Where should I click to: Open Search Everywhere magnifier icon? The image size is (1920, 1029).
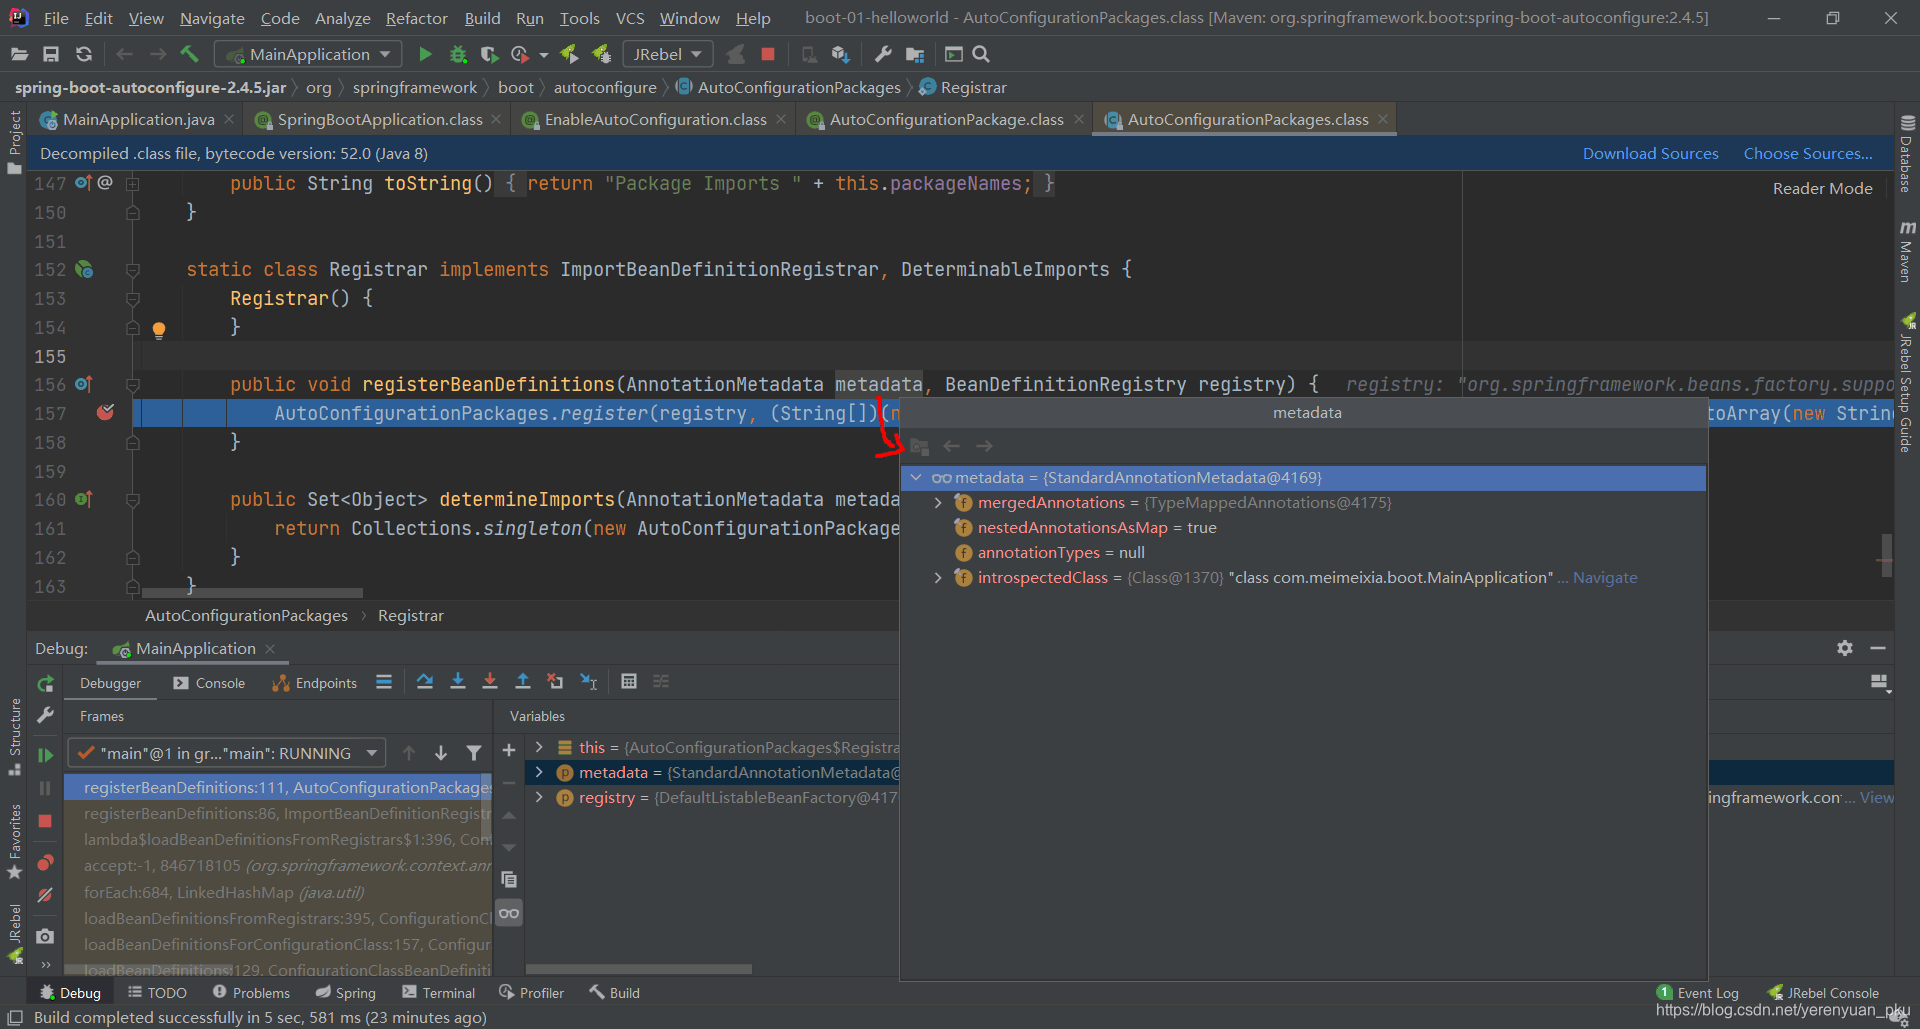click(981, 54)
